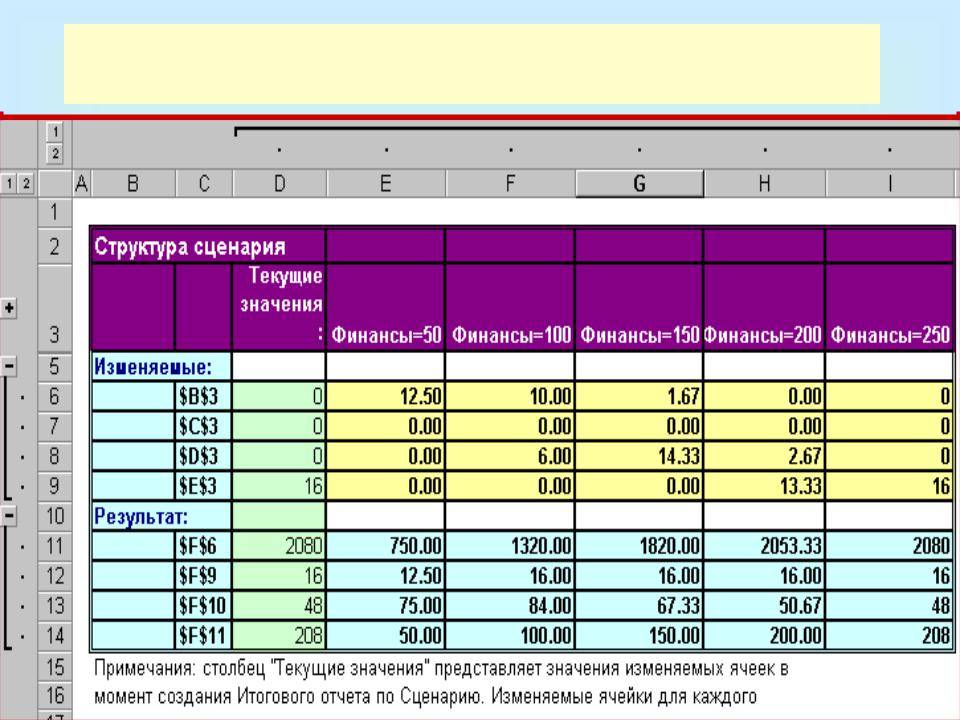This screenshot has height=720, width=960.
Task: Select column E header
Action: [x=386, y=183]
